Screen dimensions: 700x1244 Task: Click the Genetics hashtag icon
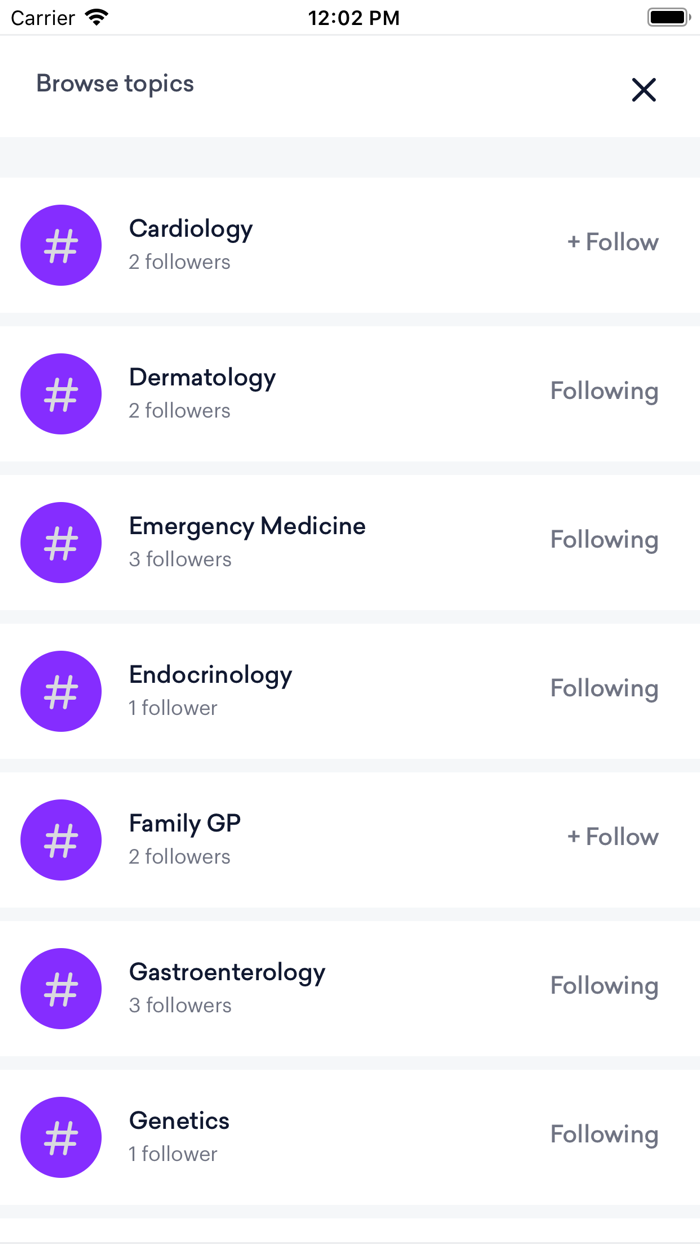pos(61,1137)
